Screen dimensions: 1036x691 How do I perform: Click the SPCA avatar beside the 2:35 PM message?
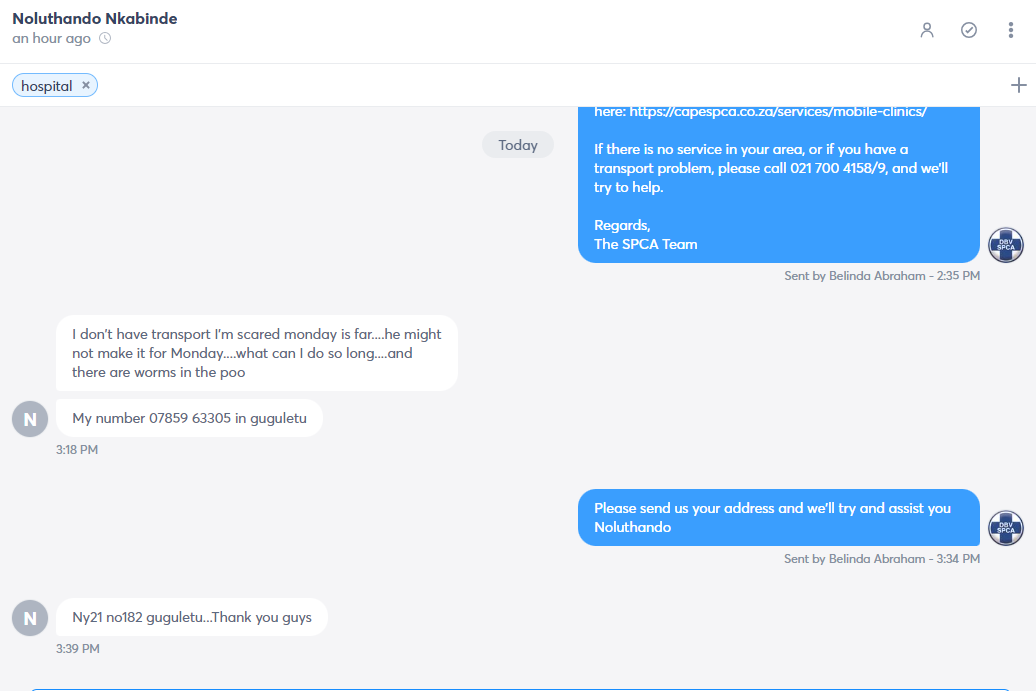pyautogui.click(x=1006, y=245)
